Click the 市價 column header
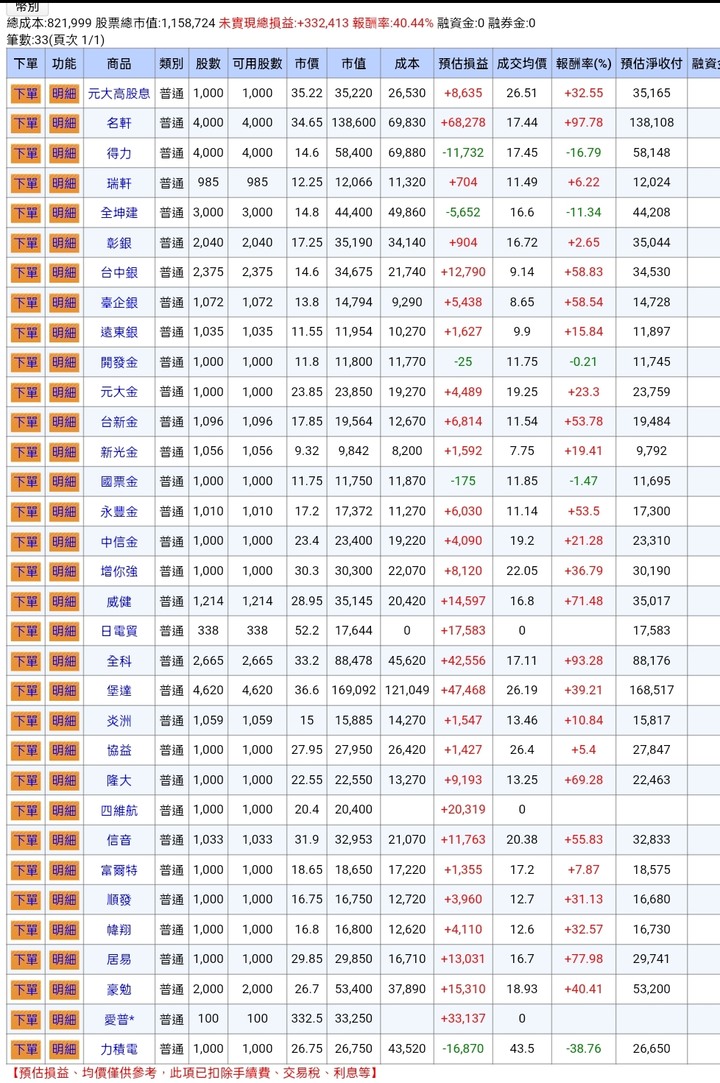This screenshot has height=1083, width=720. point(307,64)
